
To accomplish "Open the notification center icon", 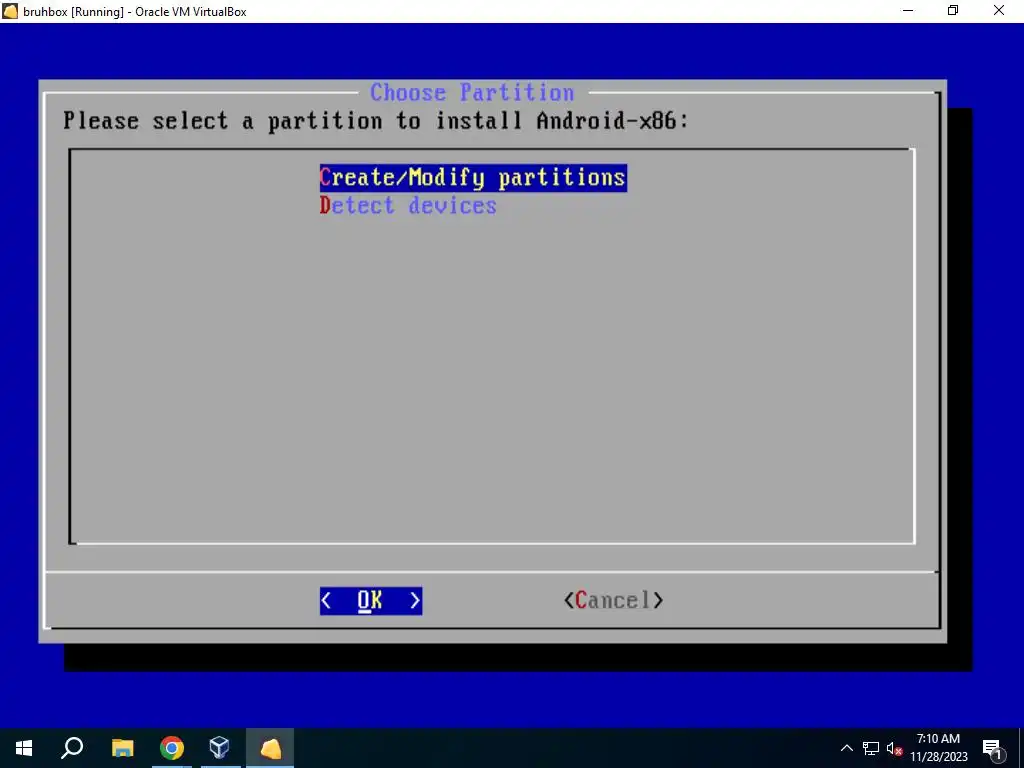I will tap(993, 748).
